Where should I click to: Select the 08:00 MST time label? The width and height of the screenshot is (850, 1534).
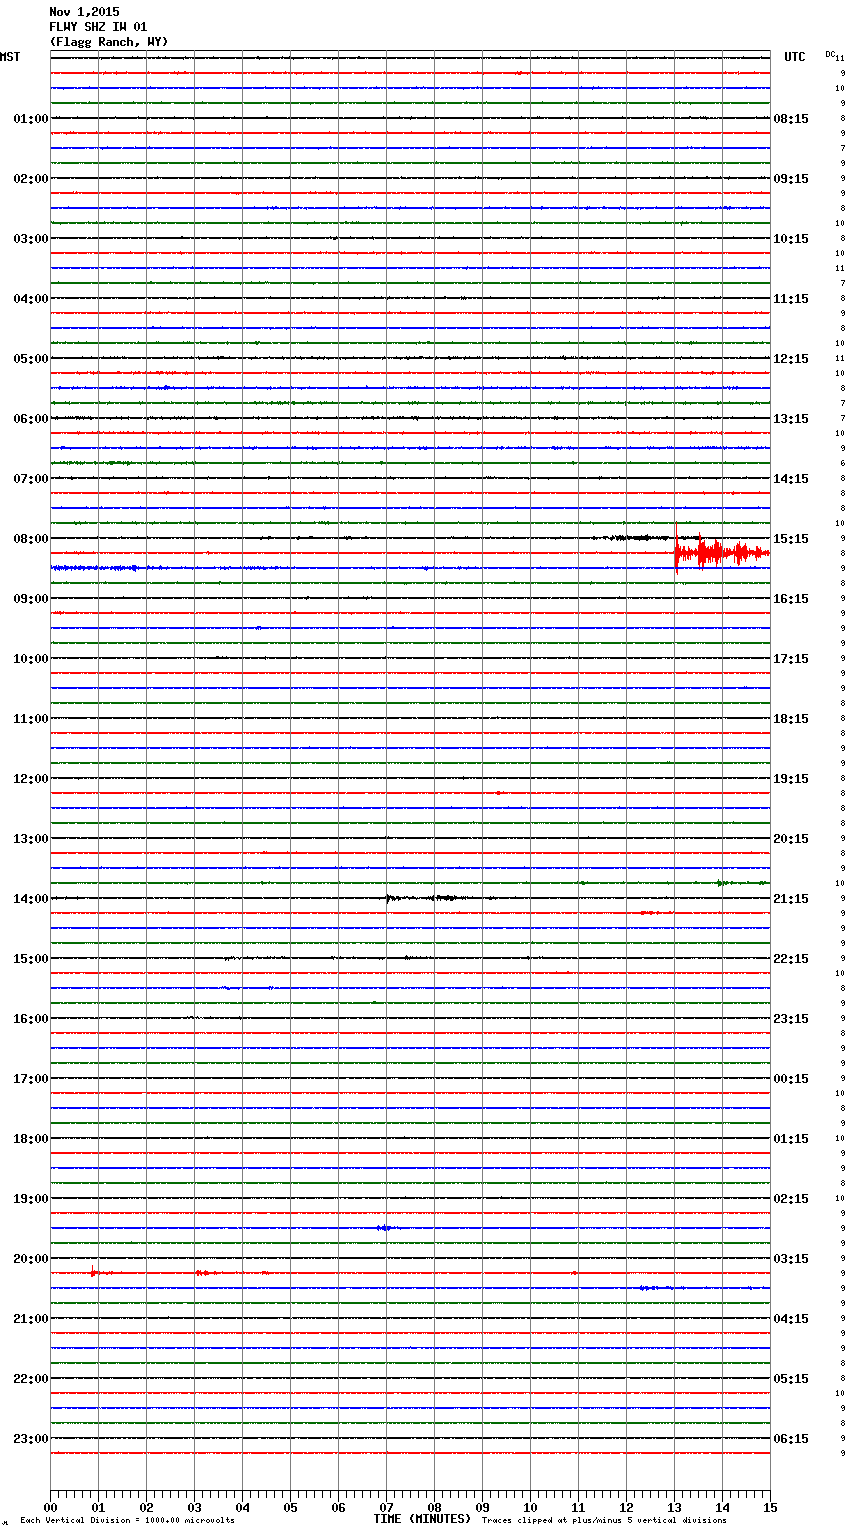31,539
